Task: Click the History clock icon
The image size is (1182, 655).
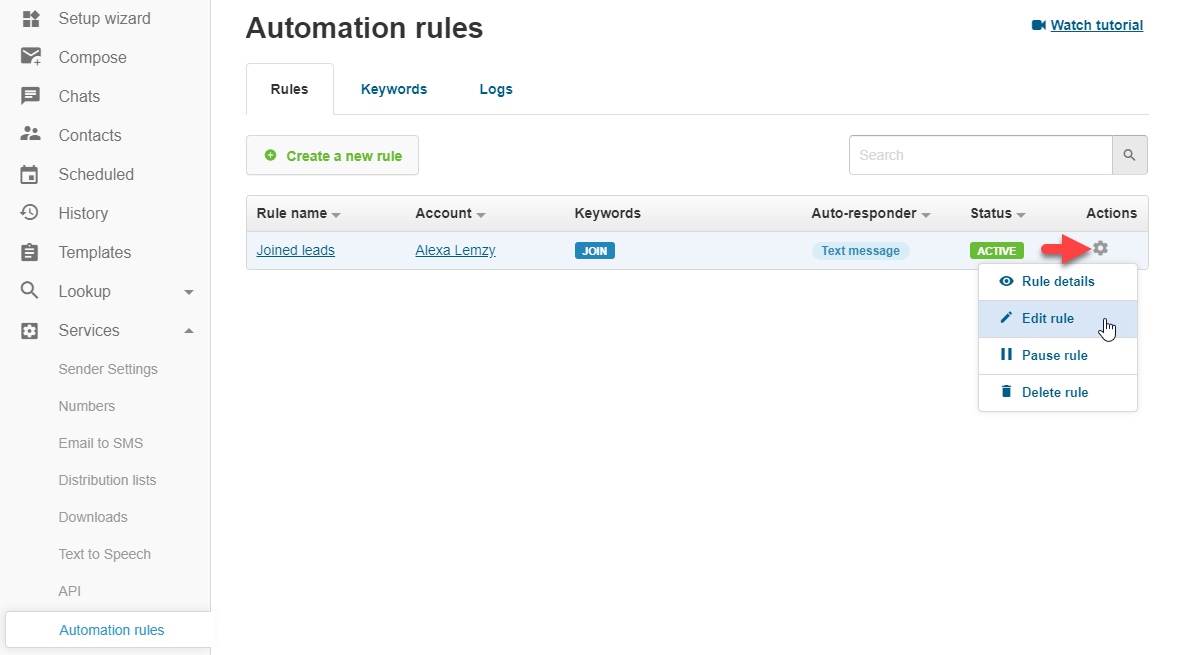Action: (x=29, y=213)
